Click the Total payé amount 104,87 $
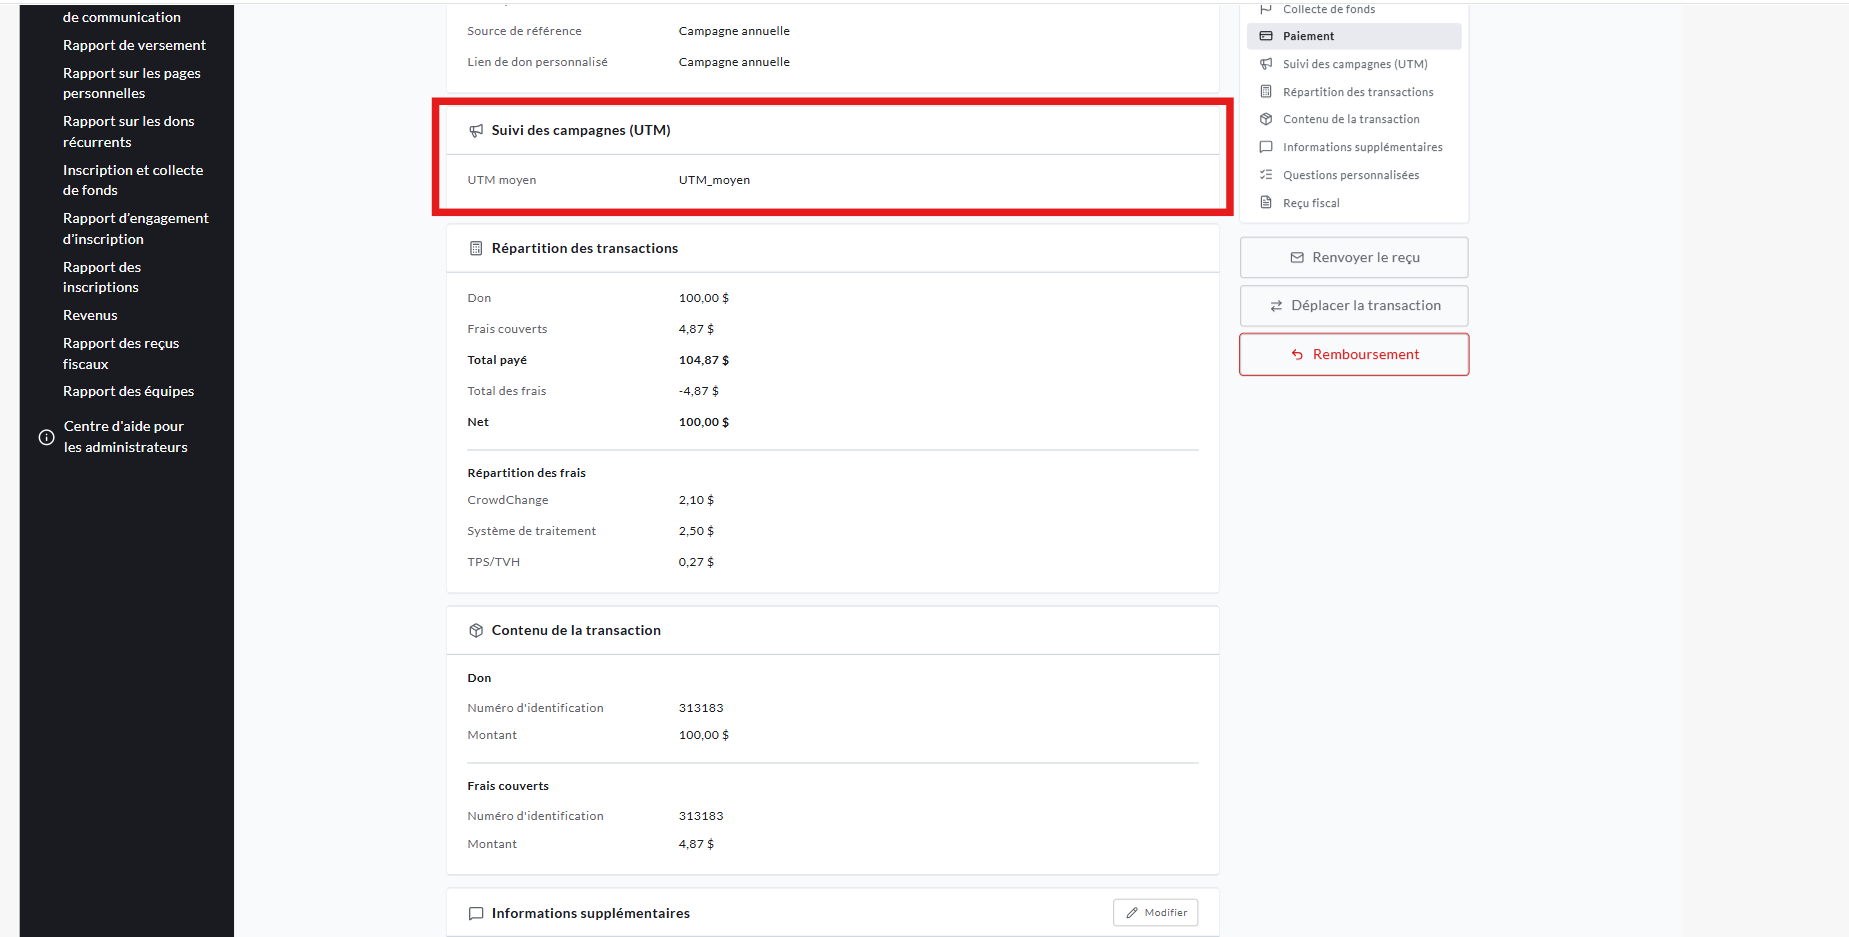The height and width of the screenshot is (937, 1849). pos(704,360)
